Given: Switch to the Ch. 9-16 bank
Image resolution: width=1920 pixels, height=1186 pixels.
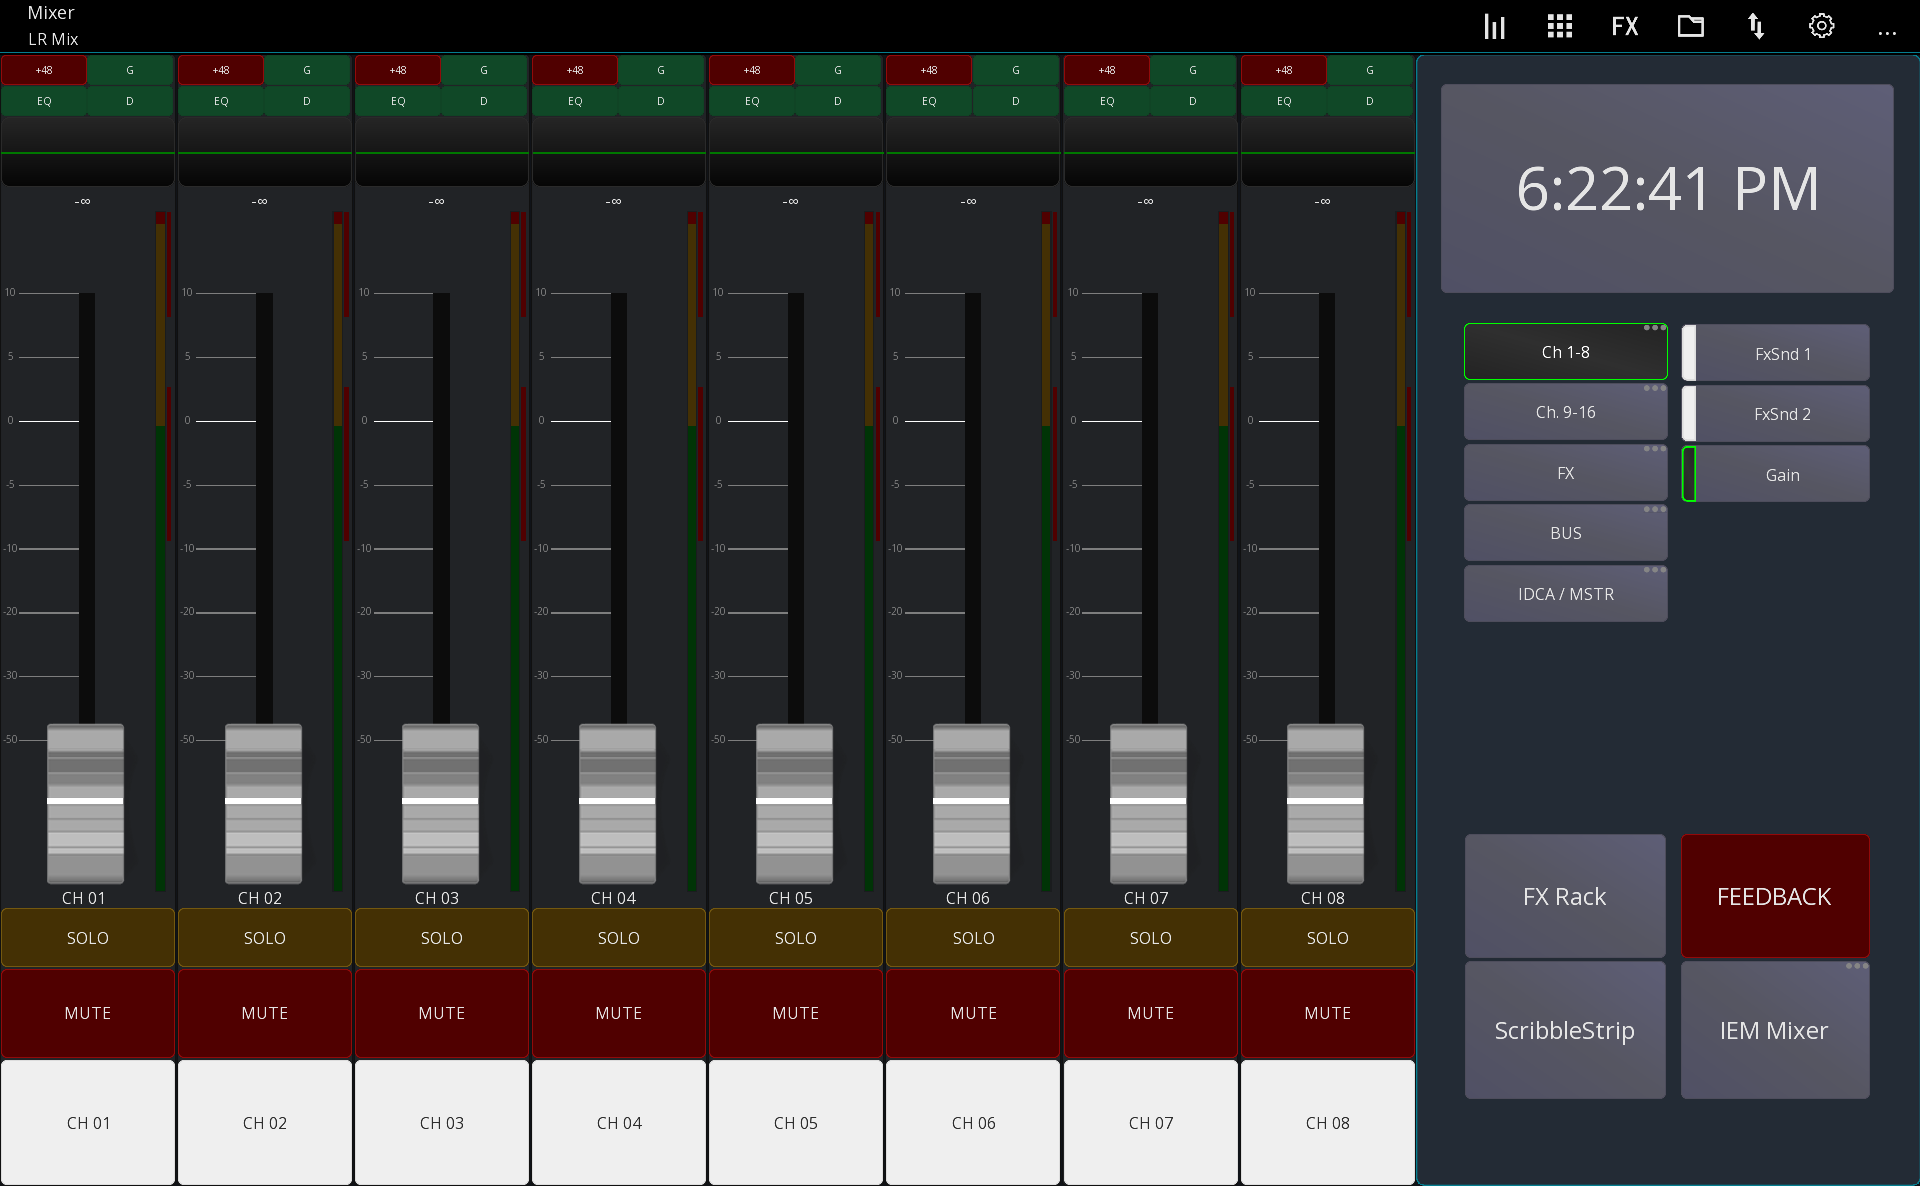Looking at the screenshot, I should coord(1565,411).
